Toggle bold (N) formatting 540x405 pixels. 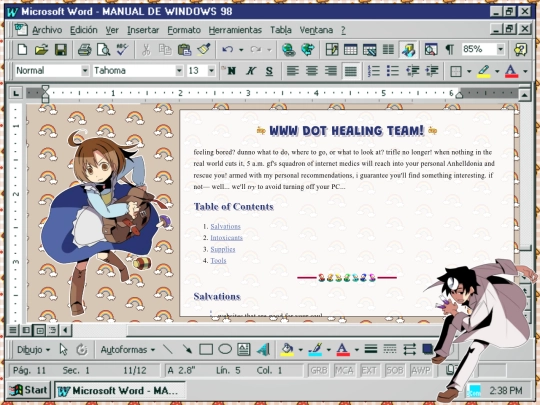tap(231, 71)
